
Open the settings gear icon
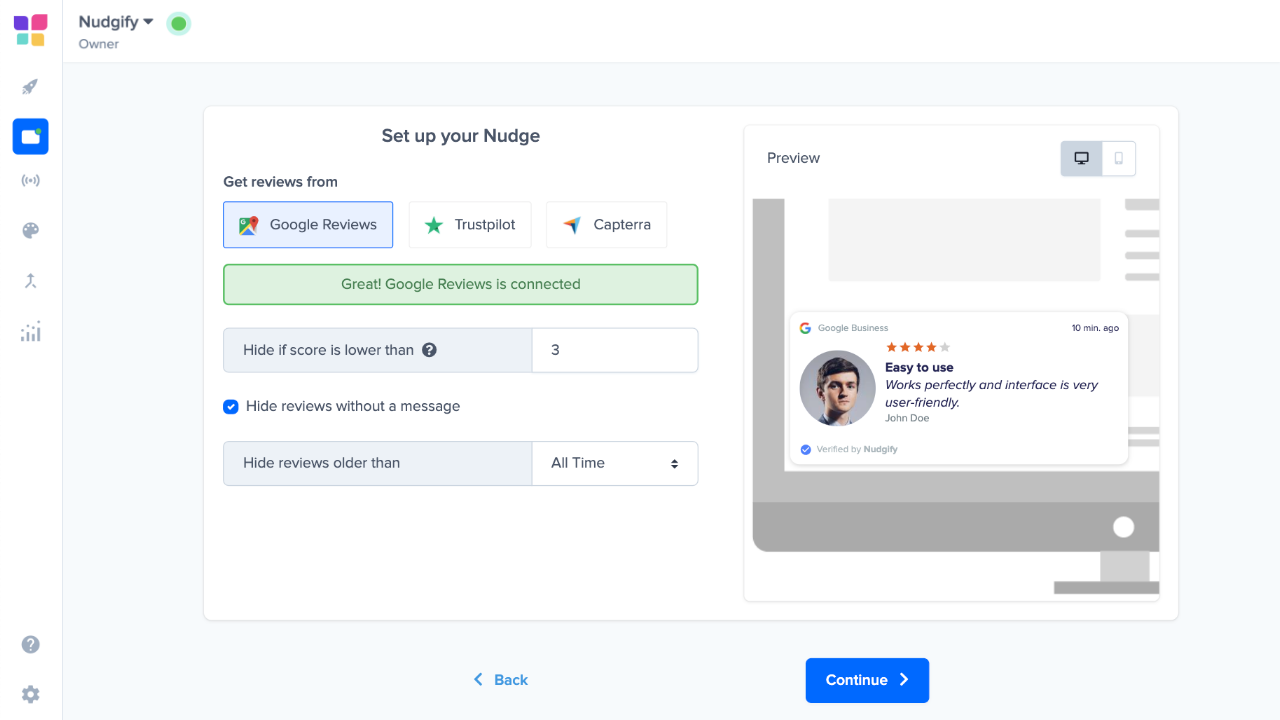pyautogui.click(x=30, y=694)
